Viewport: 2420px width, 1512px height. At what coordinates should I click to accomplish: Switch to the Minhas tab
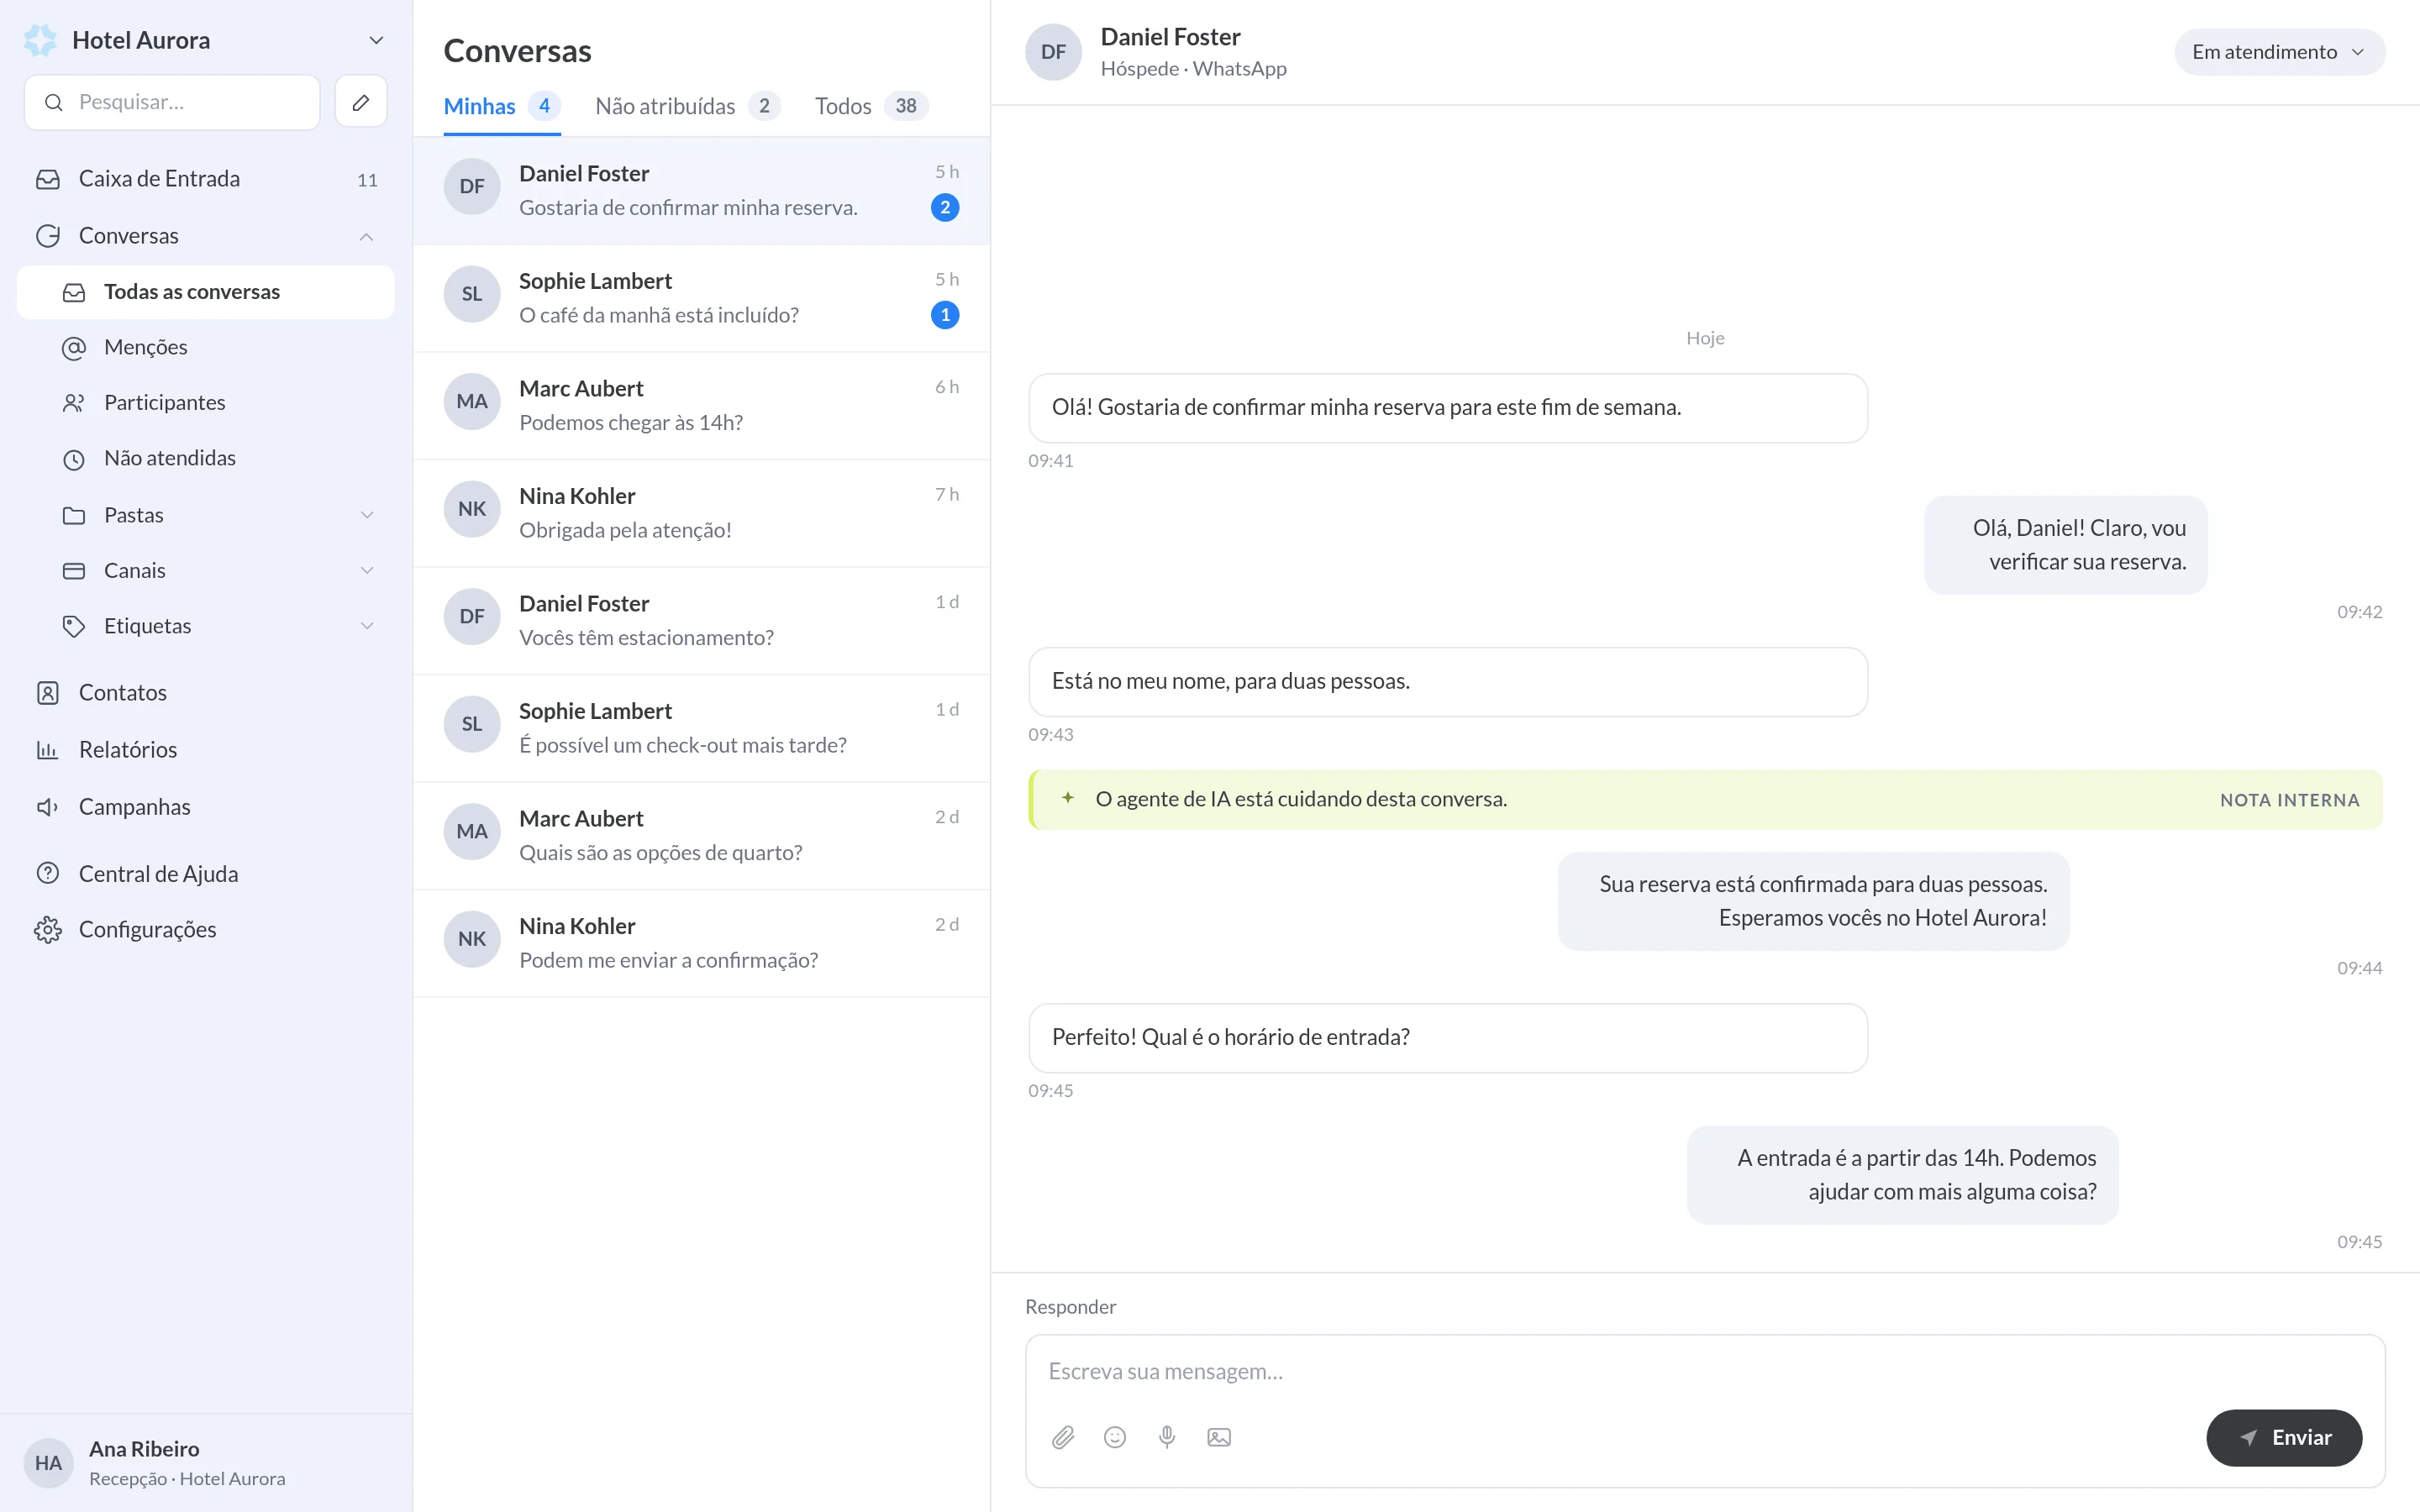click(x=502, y=106)
